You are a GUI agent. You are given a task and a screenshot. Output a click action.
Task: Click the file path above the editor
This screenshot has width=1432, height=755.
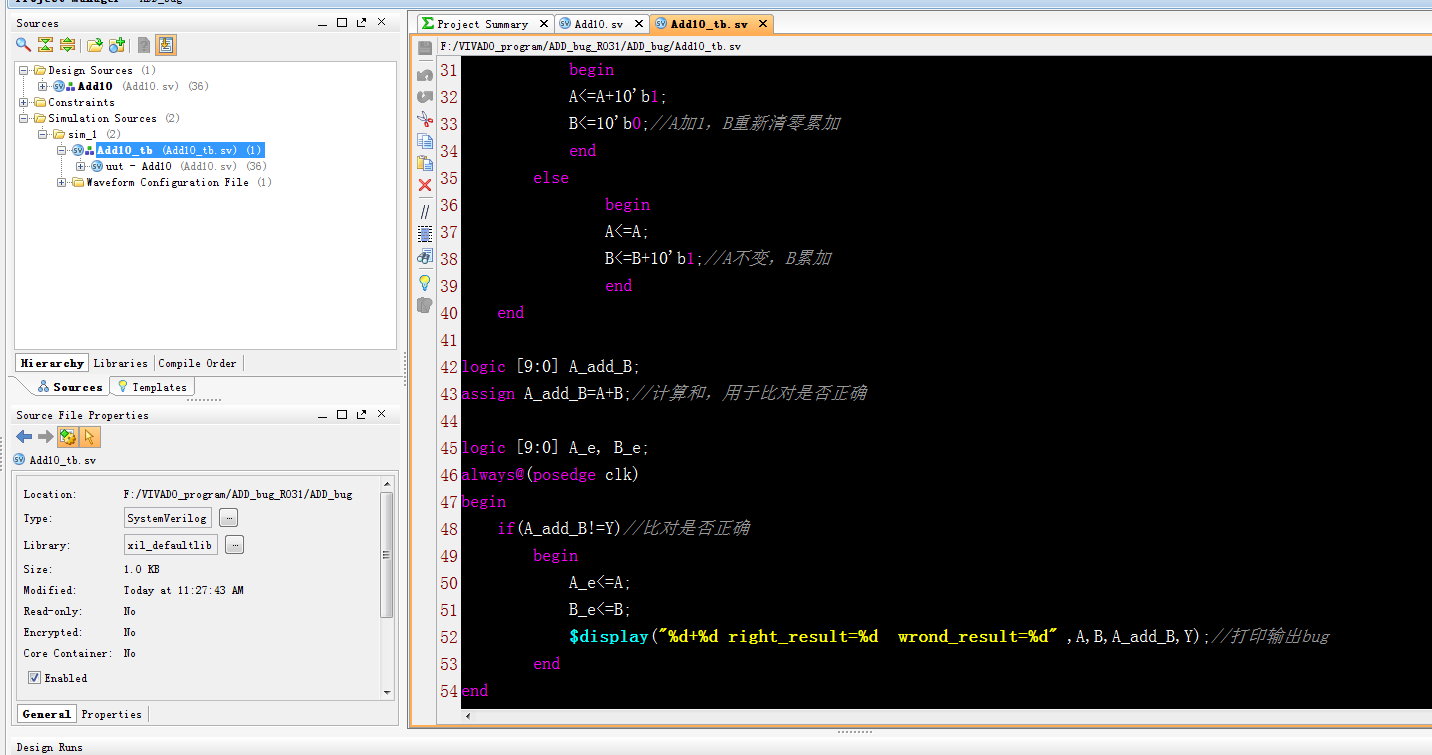(590, 46)
